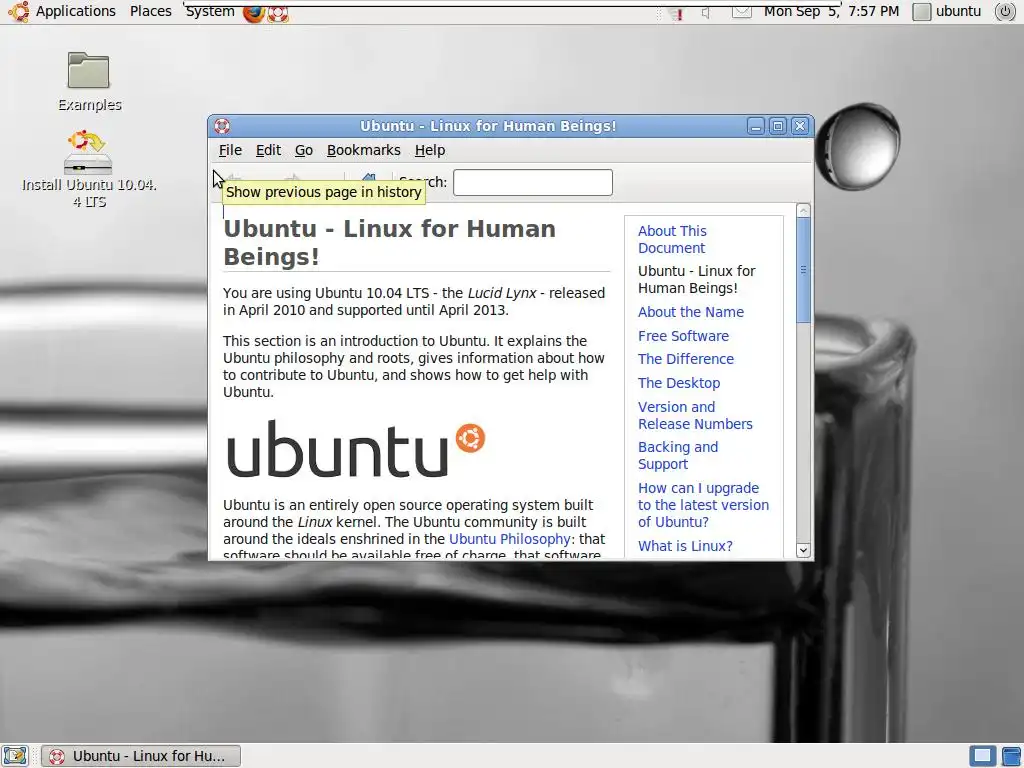Open the What is Linux? link
The image size is (1024, 768).
(685, 546)
